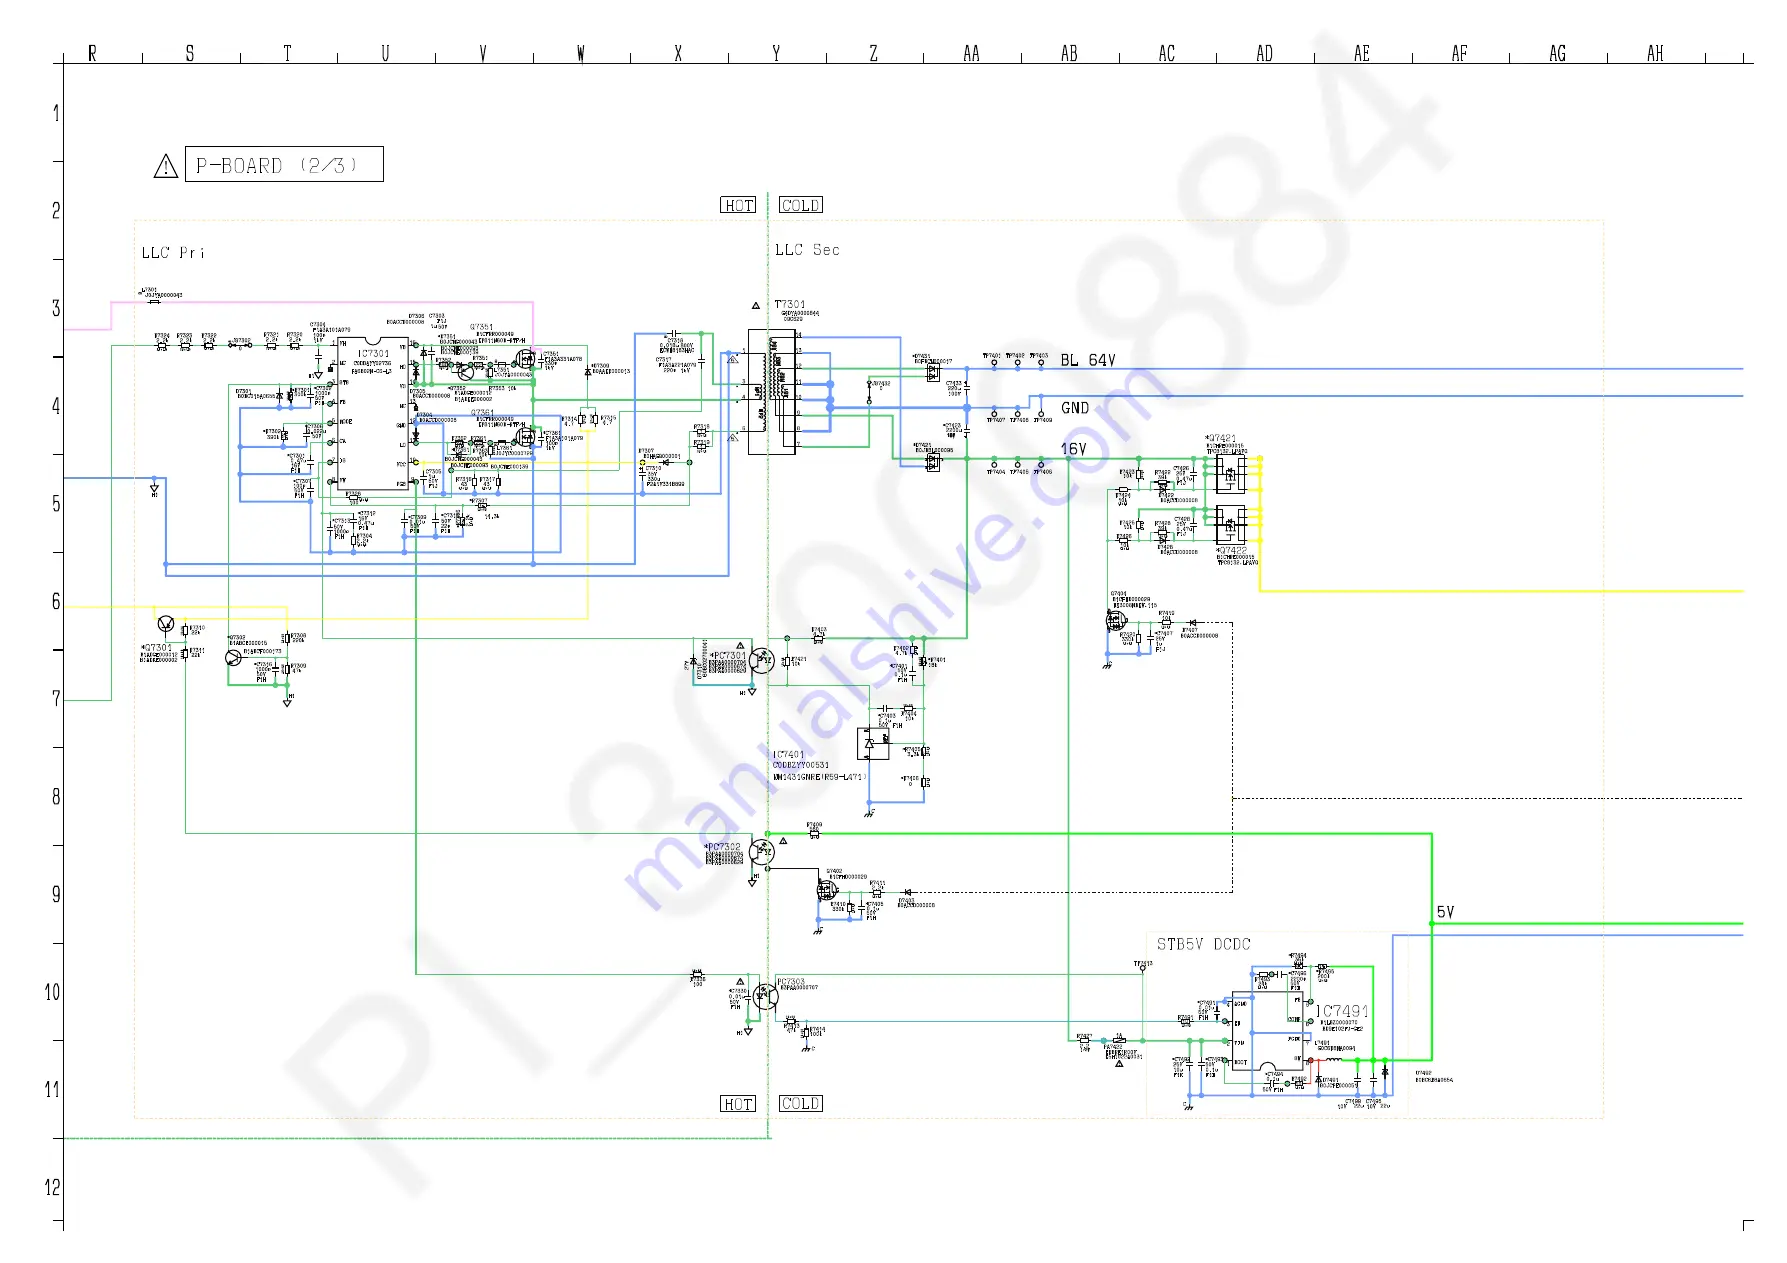Click the bottom HOT label
Screen dimensions: 1787x1263
point(738,1104)
